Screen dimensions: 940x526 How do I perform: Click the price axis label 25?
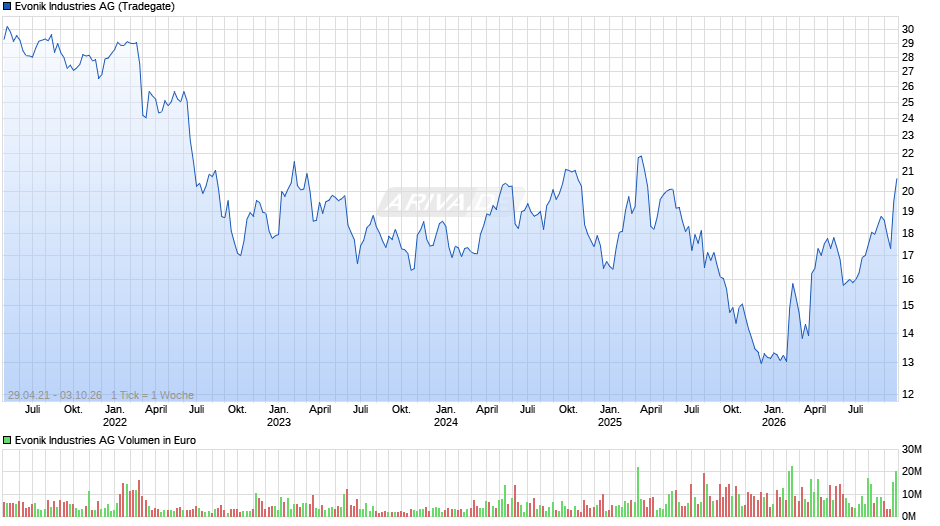(x=908, y=103)
